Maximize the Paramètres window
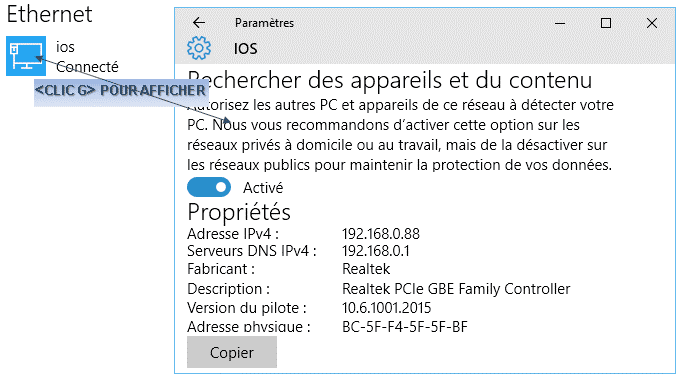680x378 pixels. click(x=606, y=23)
